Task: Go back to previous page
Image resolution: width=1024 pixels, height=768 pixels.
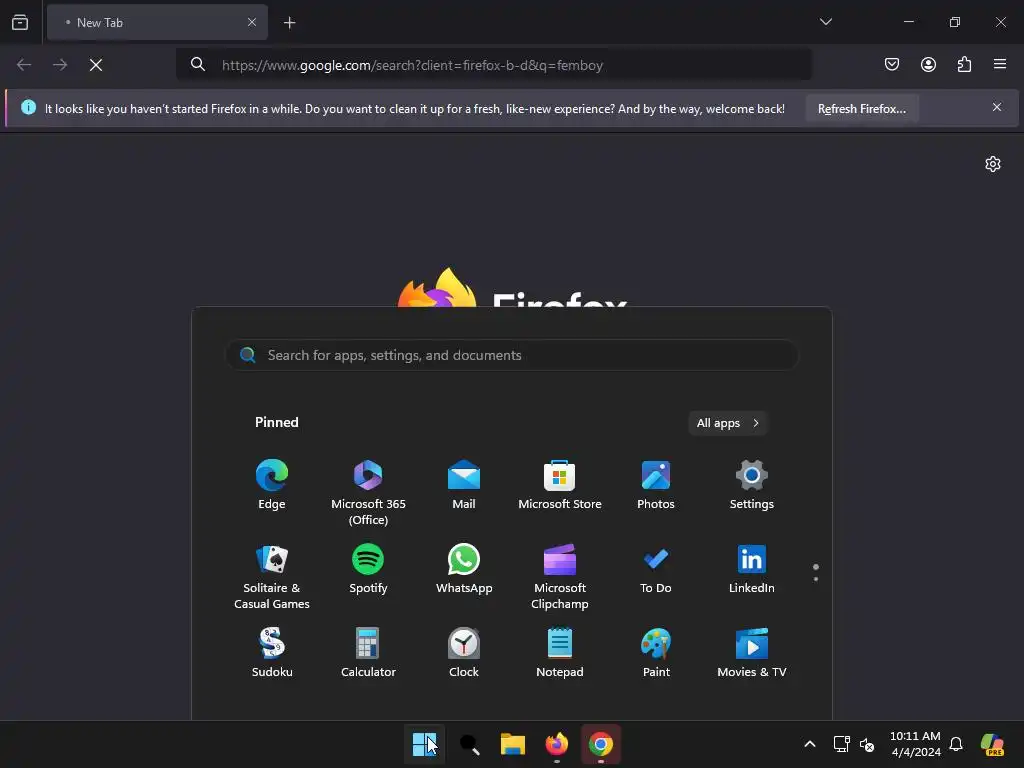Action: pyautogui.click(x=24, y=65)
